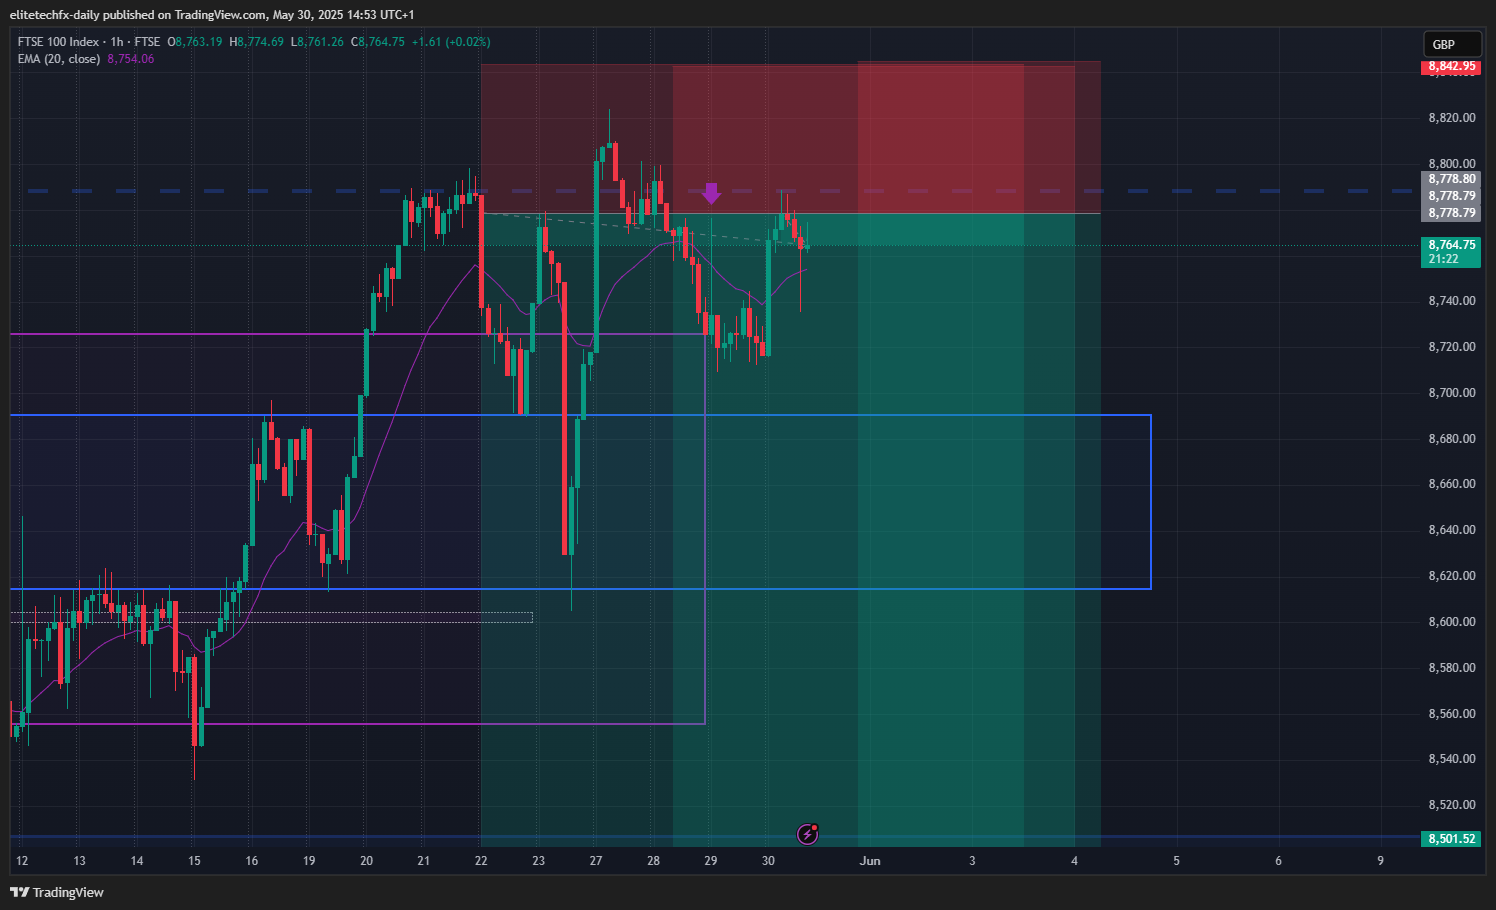Click date 15 on the time axis
This screenshot has height=910, width=1496.
point(194,861)
